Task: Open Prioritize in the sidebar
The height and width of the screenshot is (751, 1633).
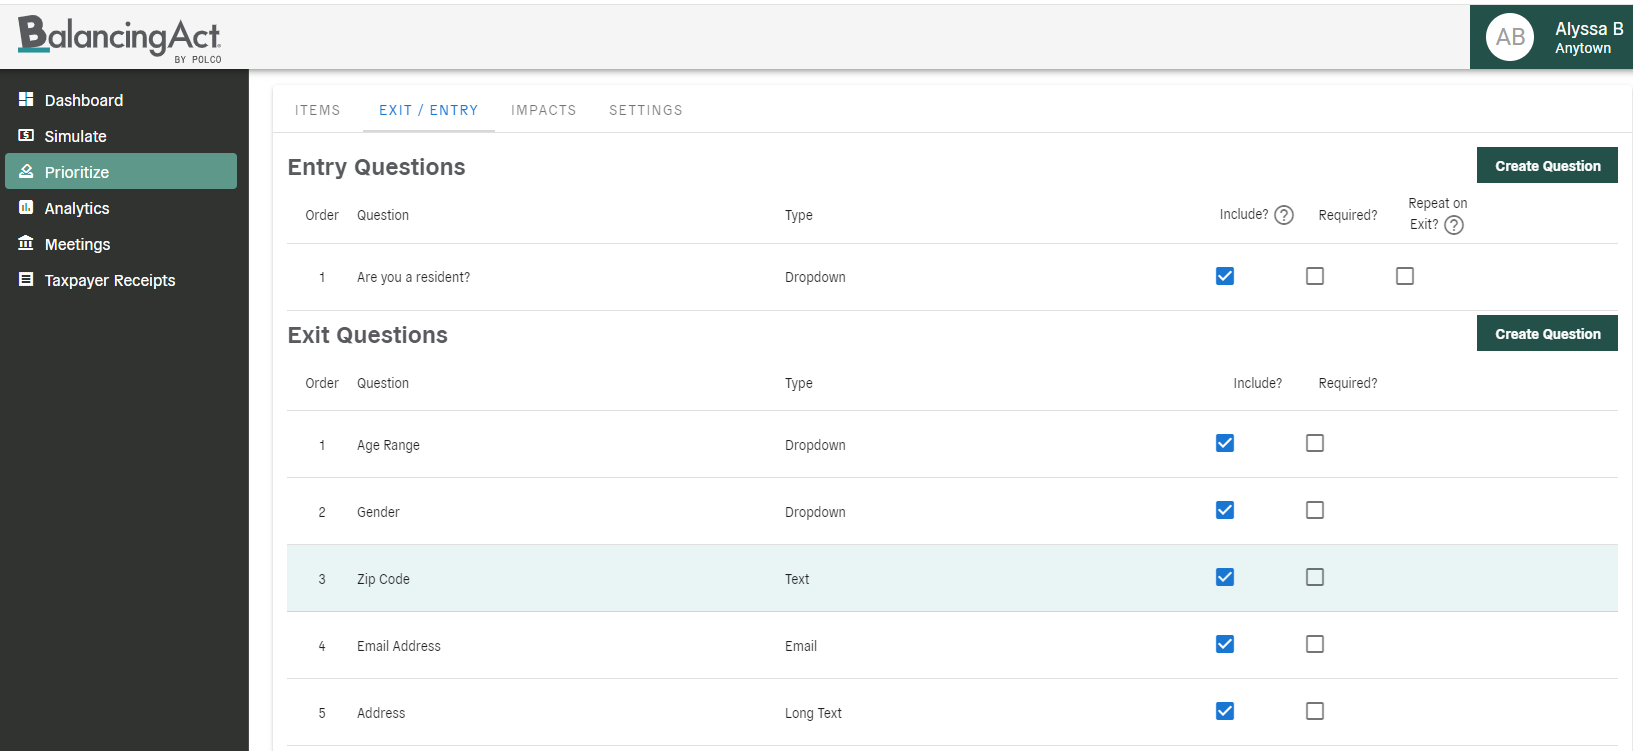Action: (x=121, y=171)
